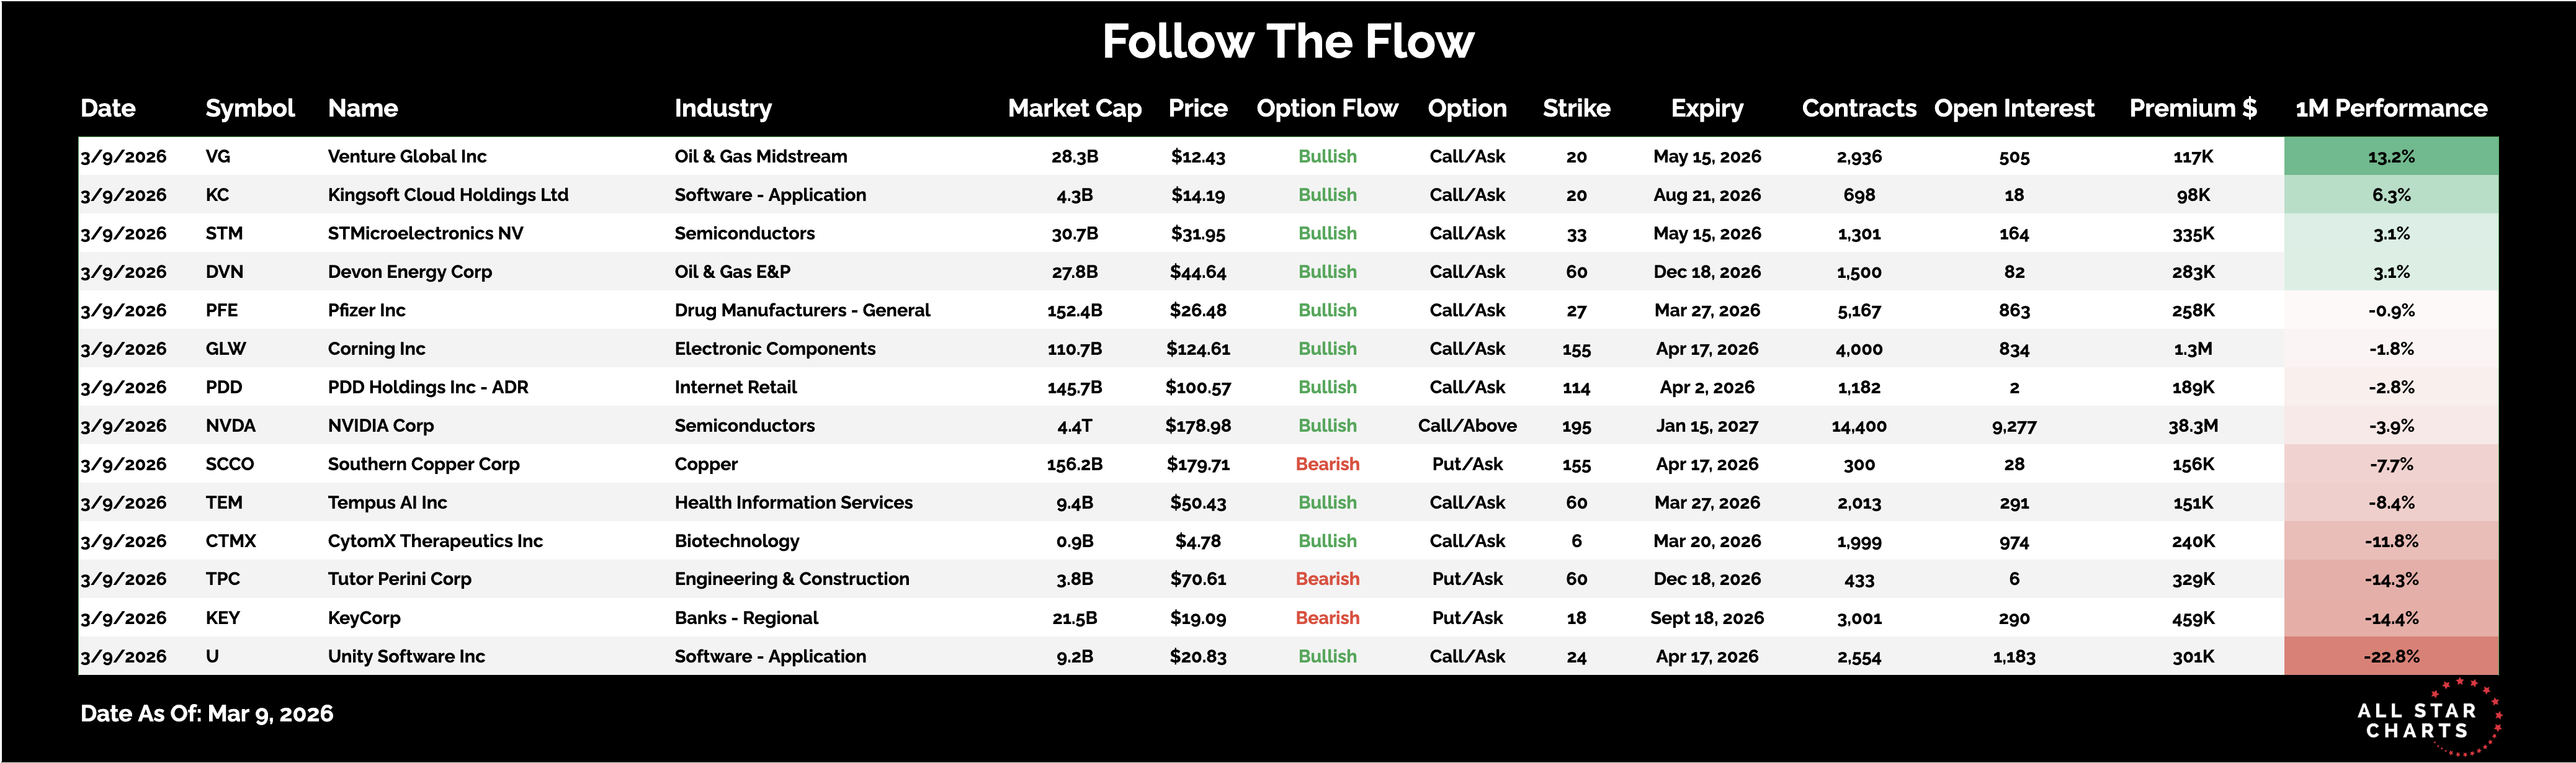
Task: Select the 38.3M premium value
Action: click(2192, 425)
